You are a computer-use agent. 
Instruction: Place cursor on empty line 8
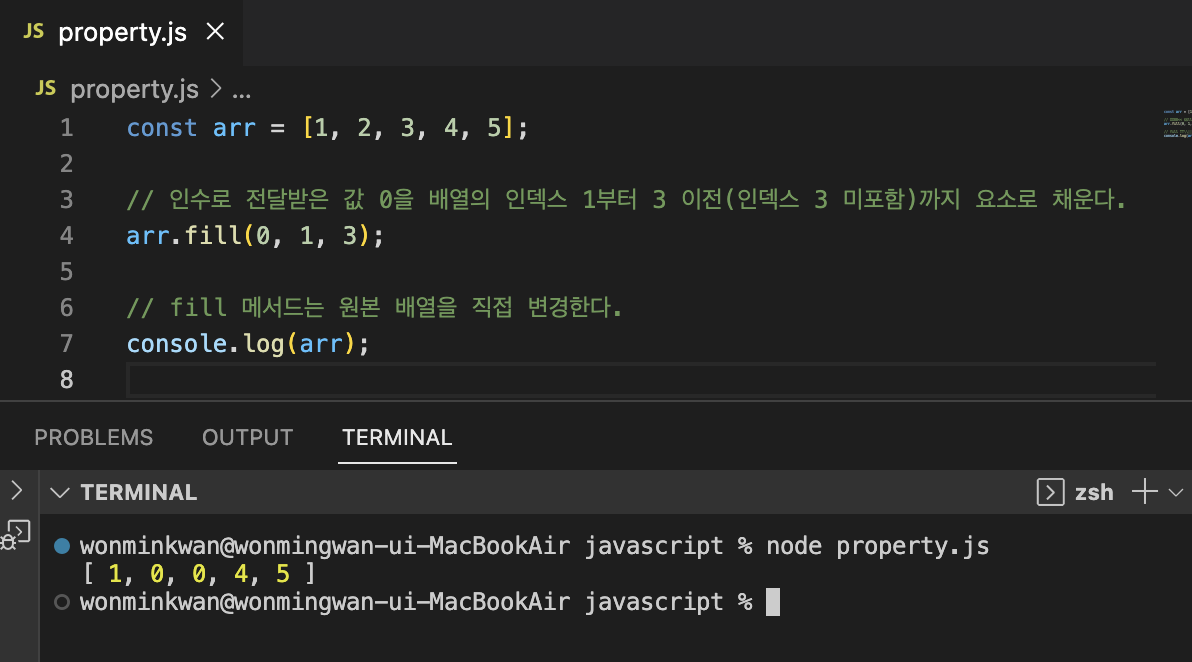pos(642,379)
